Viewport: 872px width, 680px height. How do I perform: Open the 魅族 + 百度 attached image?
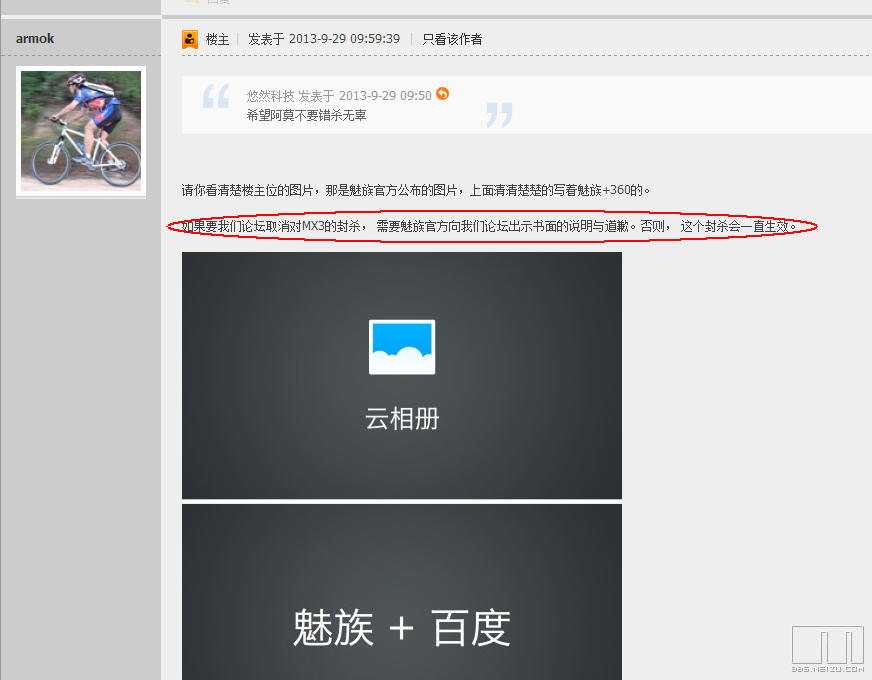click(x=402, y=592)
